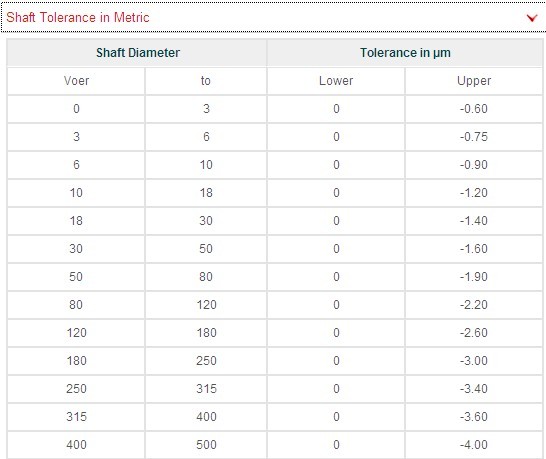Click the Lower subheader cell
The height and width of the screenshot is (459, 546).
click(336, 81)
